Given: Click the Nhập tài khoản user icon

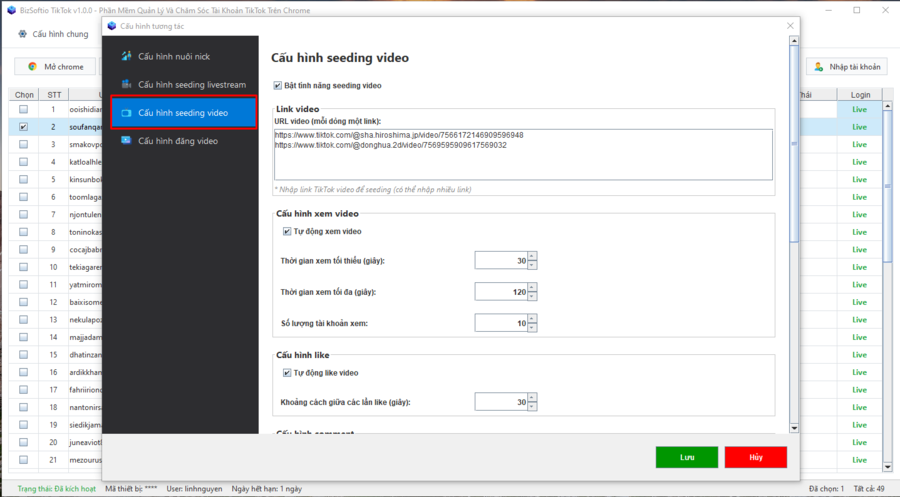Looking at the screenshot, I should tap(819, 67).
